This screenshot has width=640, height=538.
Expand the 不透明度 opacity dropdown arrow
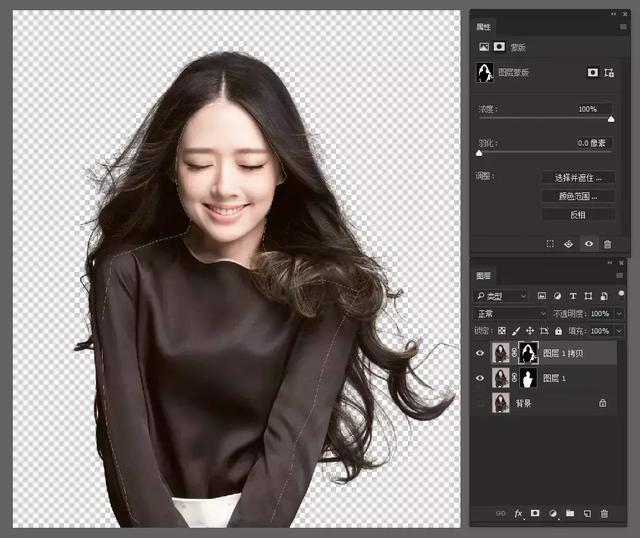619,313
